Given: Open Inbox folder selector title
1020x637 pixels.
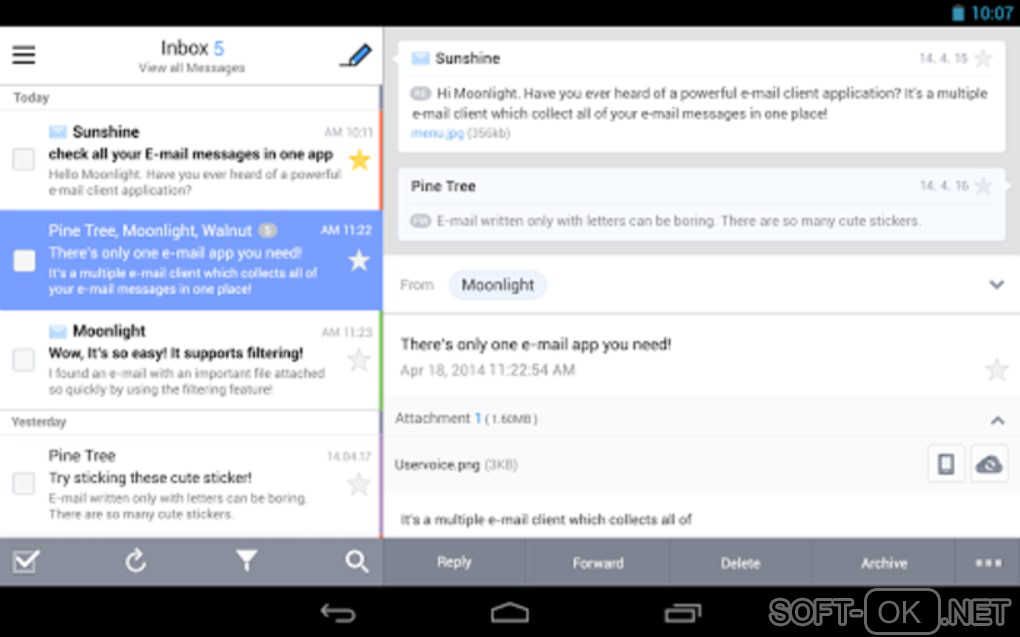Looking at the screenshot, I should click(192, 55).
